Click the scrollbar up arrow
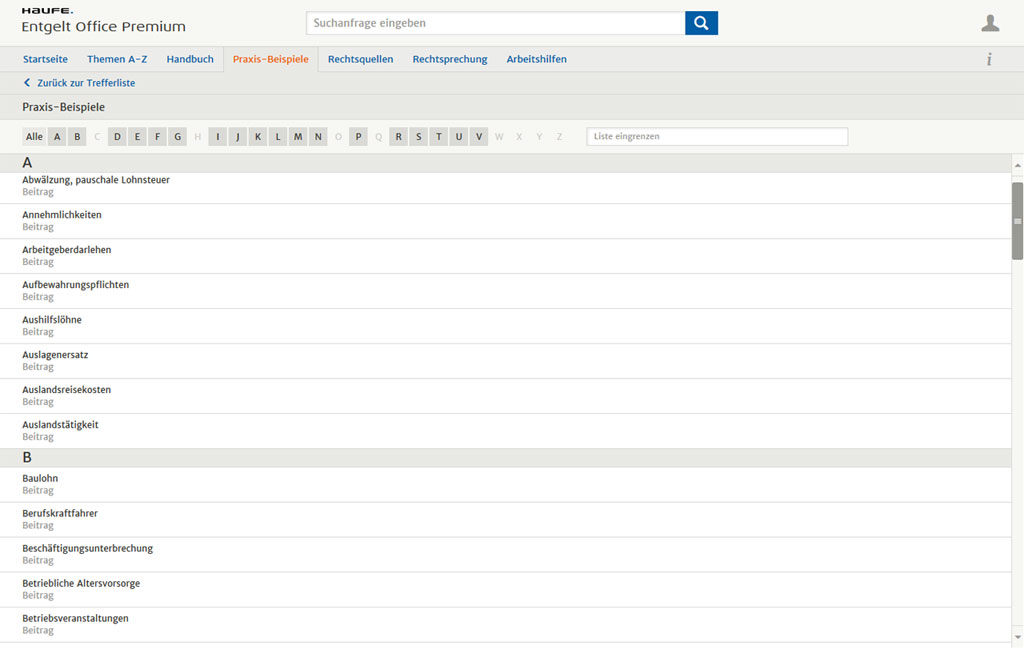This screenshot has width=1024, height=670. 1017,166
